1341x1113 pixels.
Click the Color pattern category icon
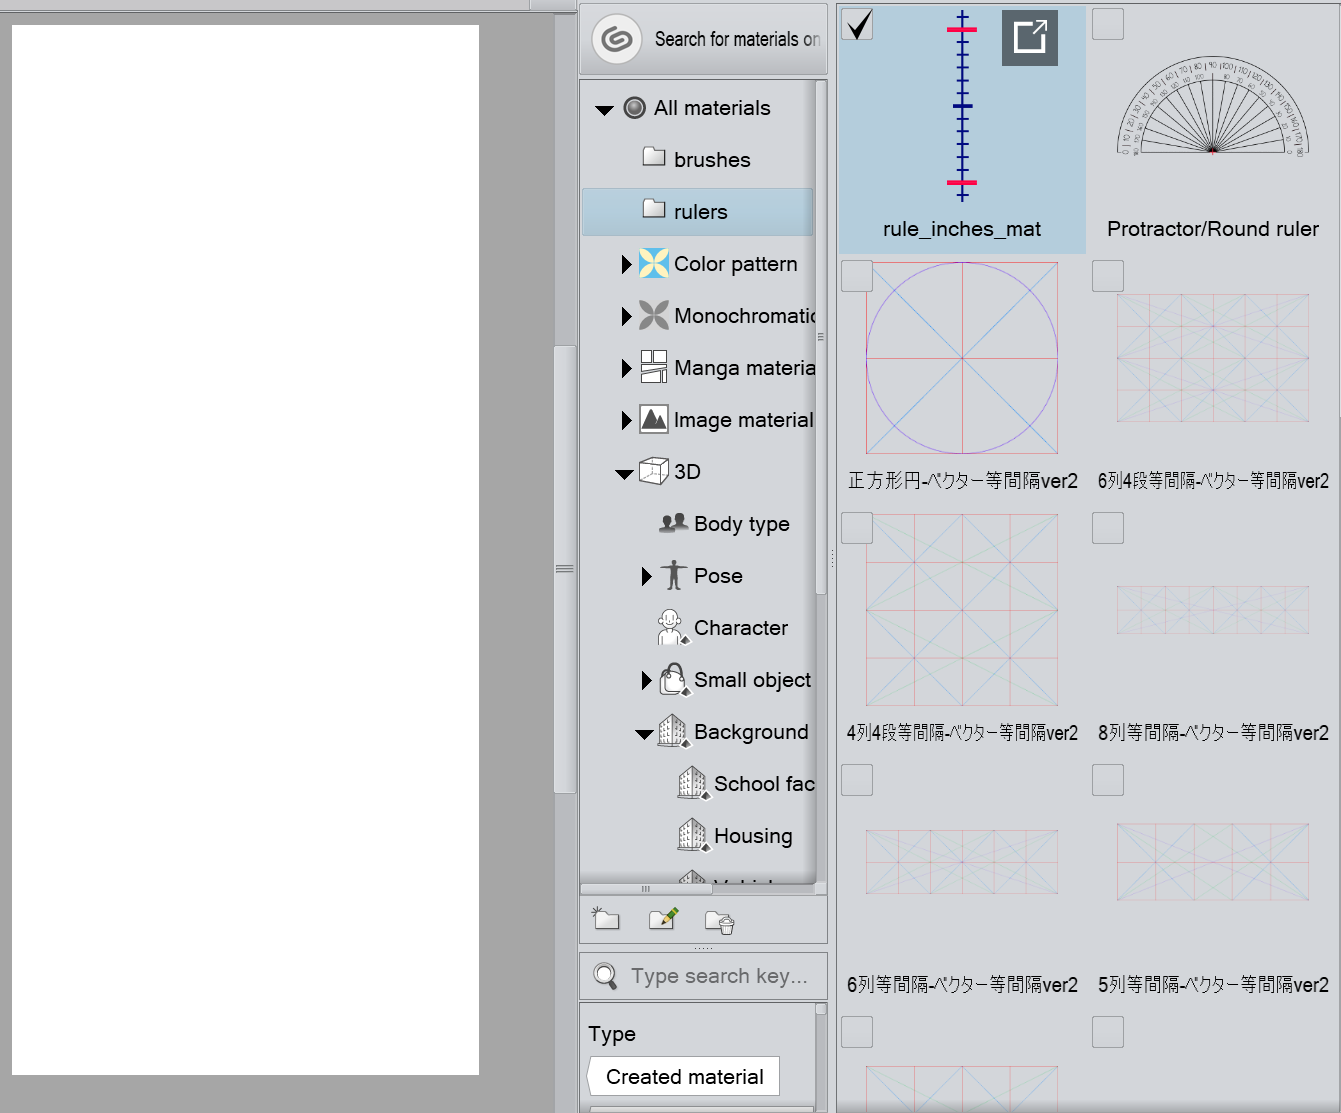point(654,263)
